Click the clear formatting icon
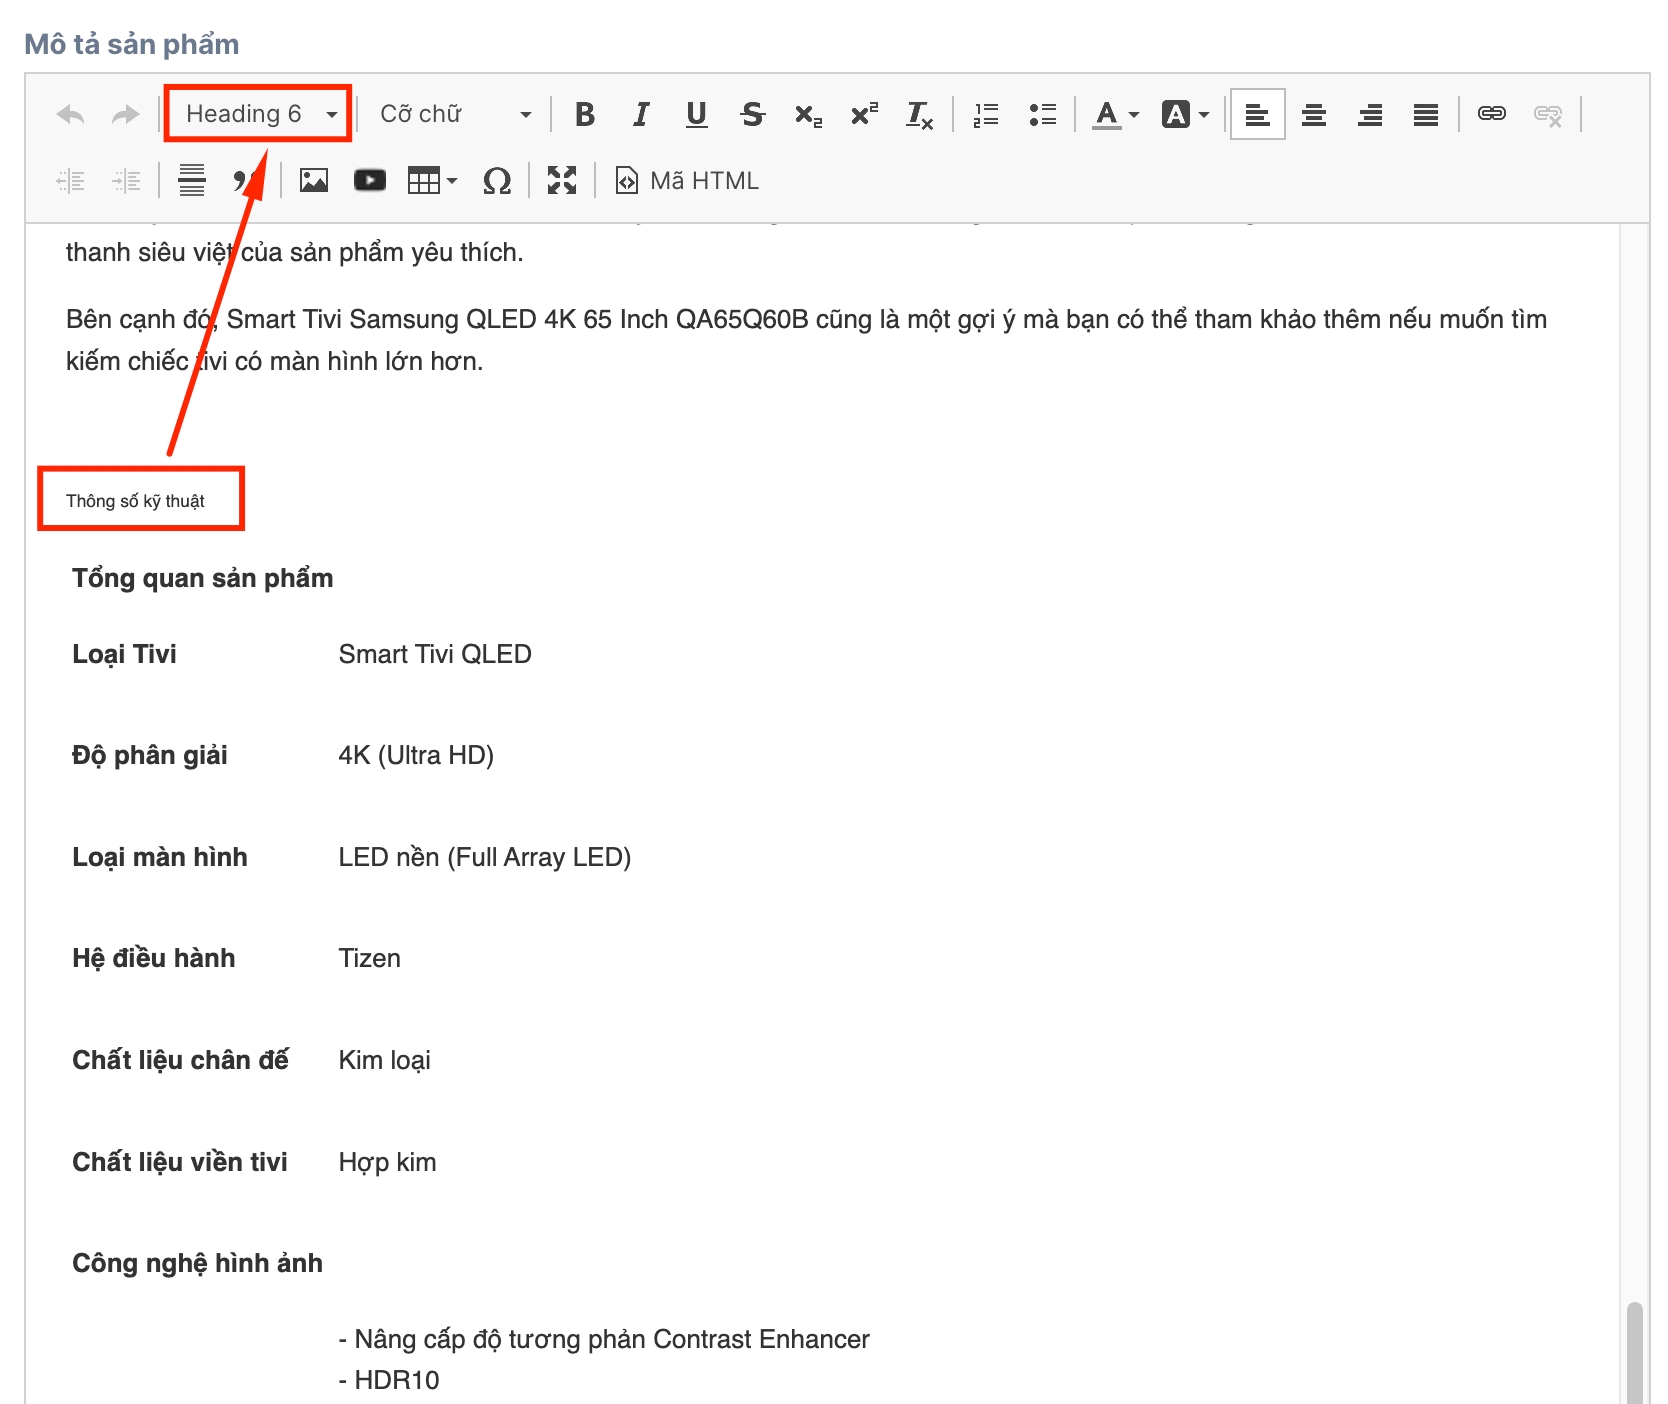Screen dimensions: 1668x1404 [x=919, y=114]
